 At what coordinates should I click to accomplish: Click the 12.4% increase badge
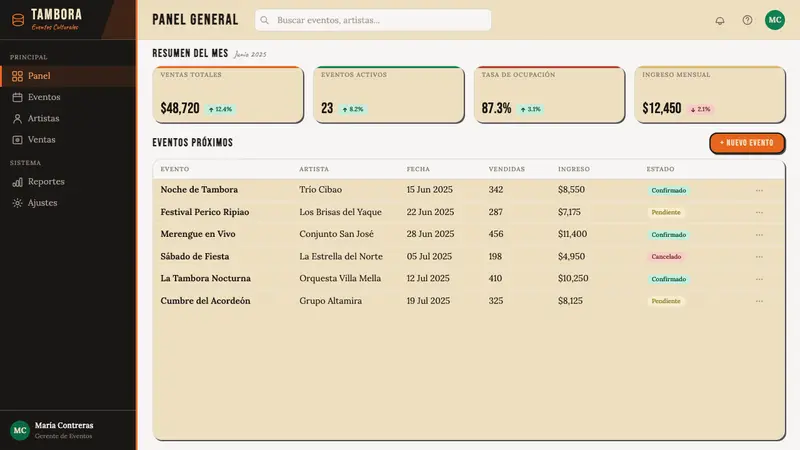pyautogui.click(x=220, y=109)
